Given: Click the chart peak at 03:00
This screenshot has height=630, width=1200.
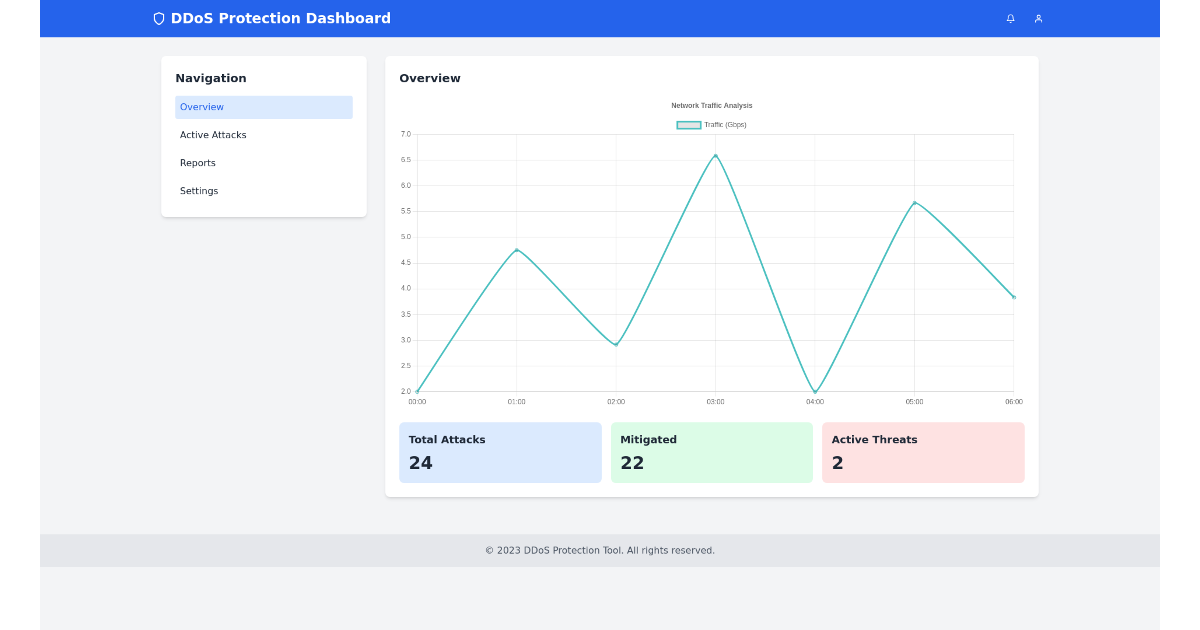Looking at the screenshot, I should 715,156.
